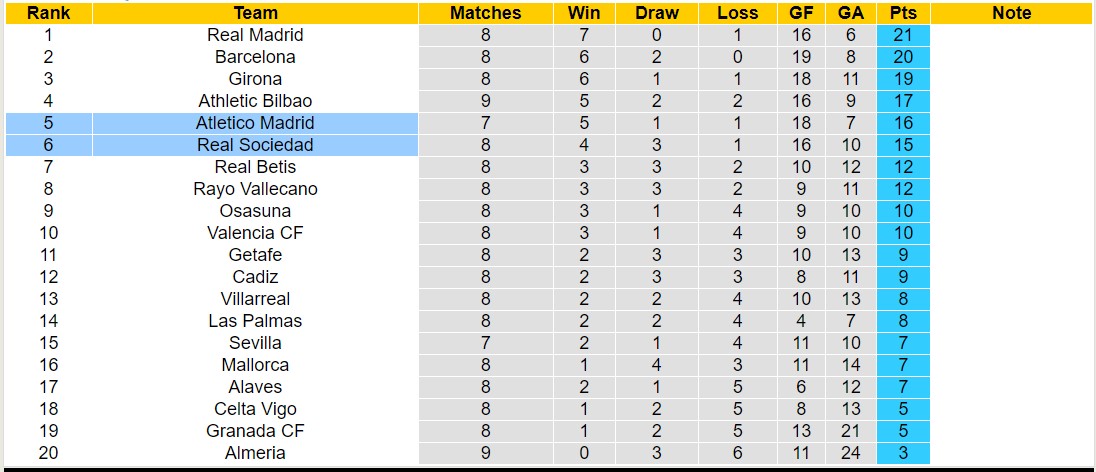Click the Team column header
The width and height of the screenshot is (1096, 472).
coord(255,13)
